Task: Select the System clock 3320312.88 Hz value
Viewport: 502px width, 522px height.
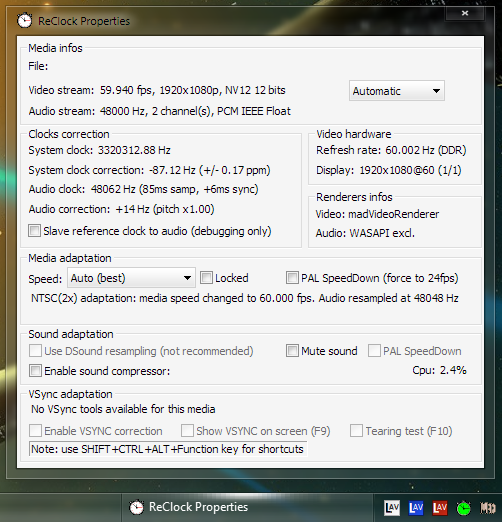Action: pyautogui.click(x=134, y=150)
